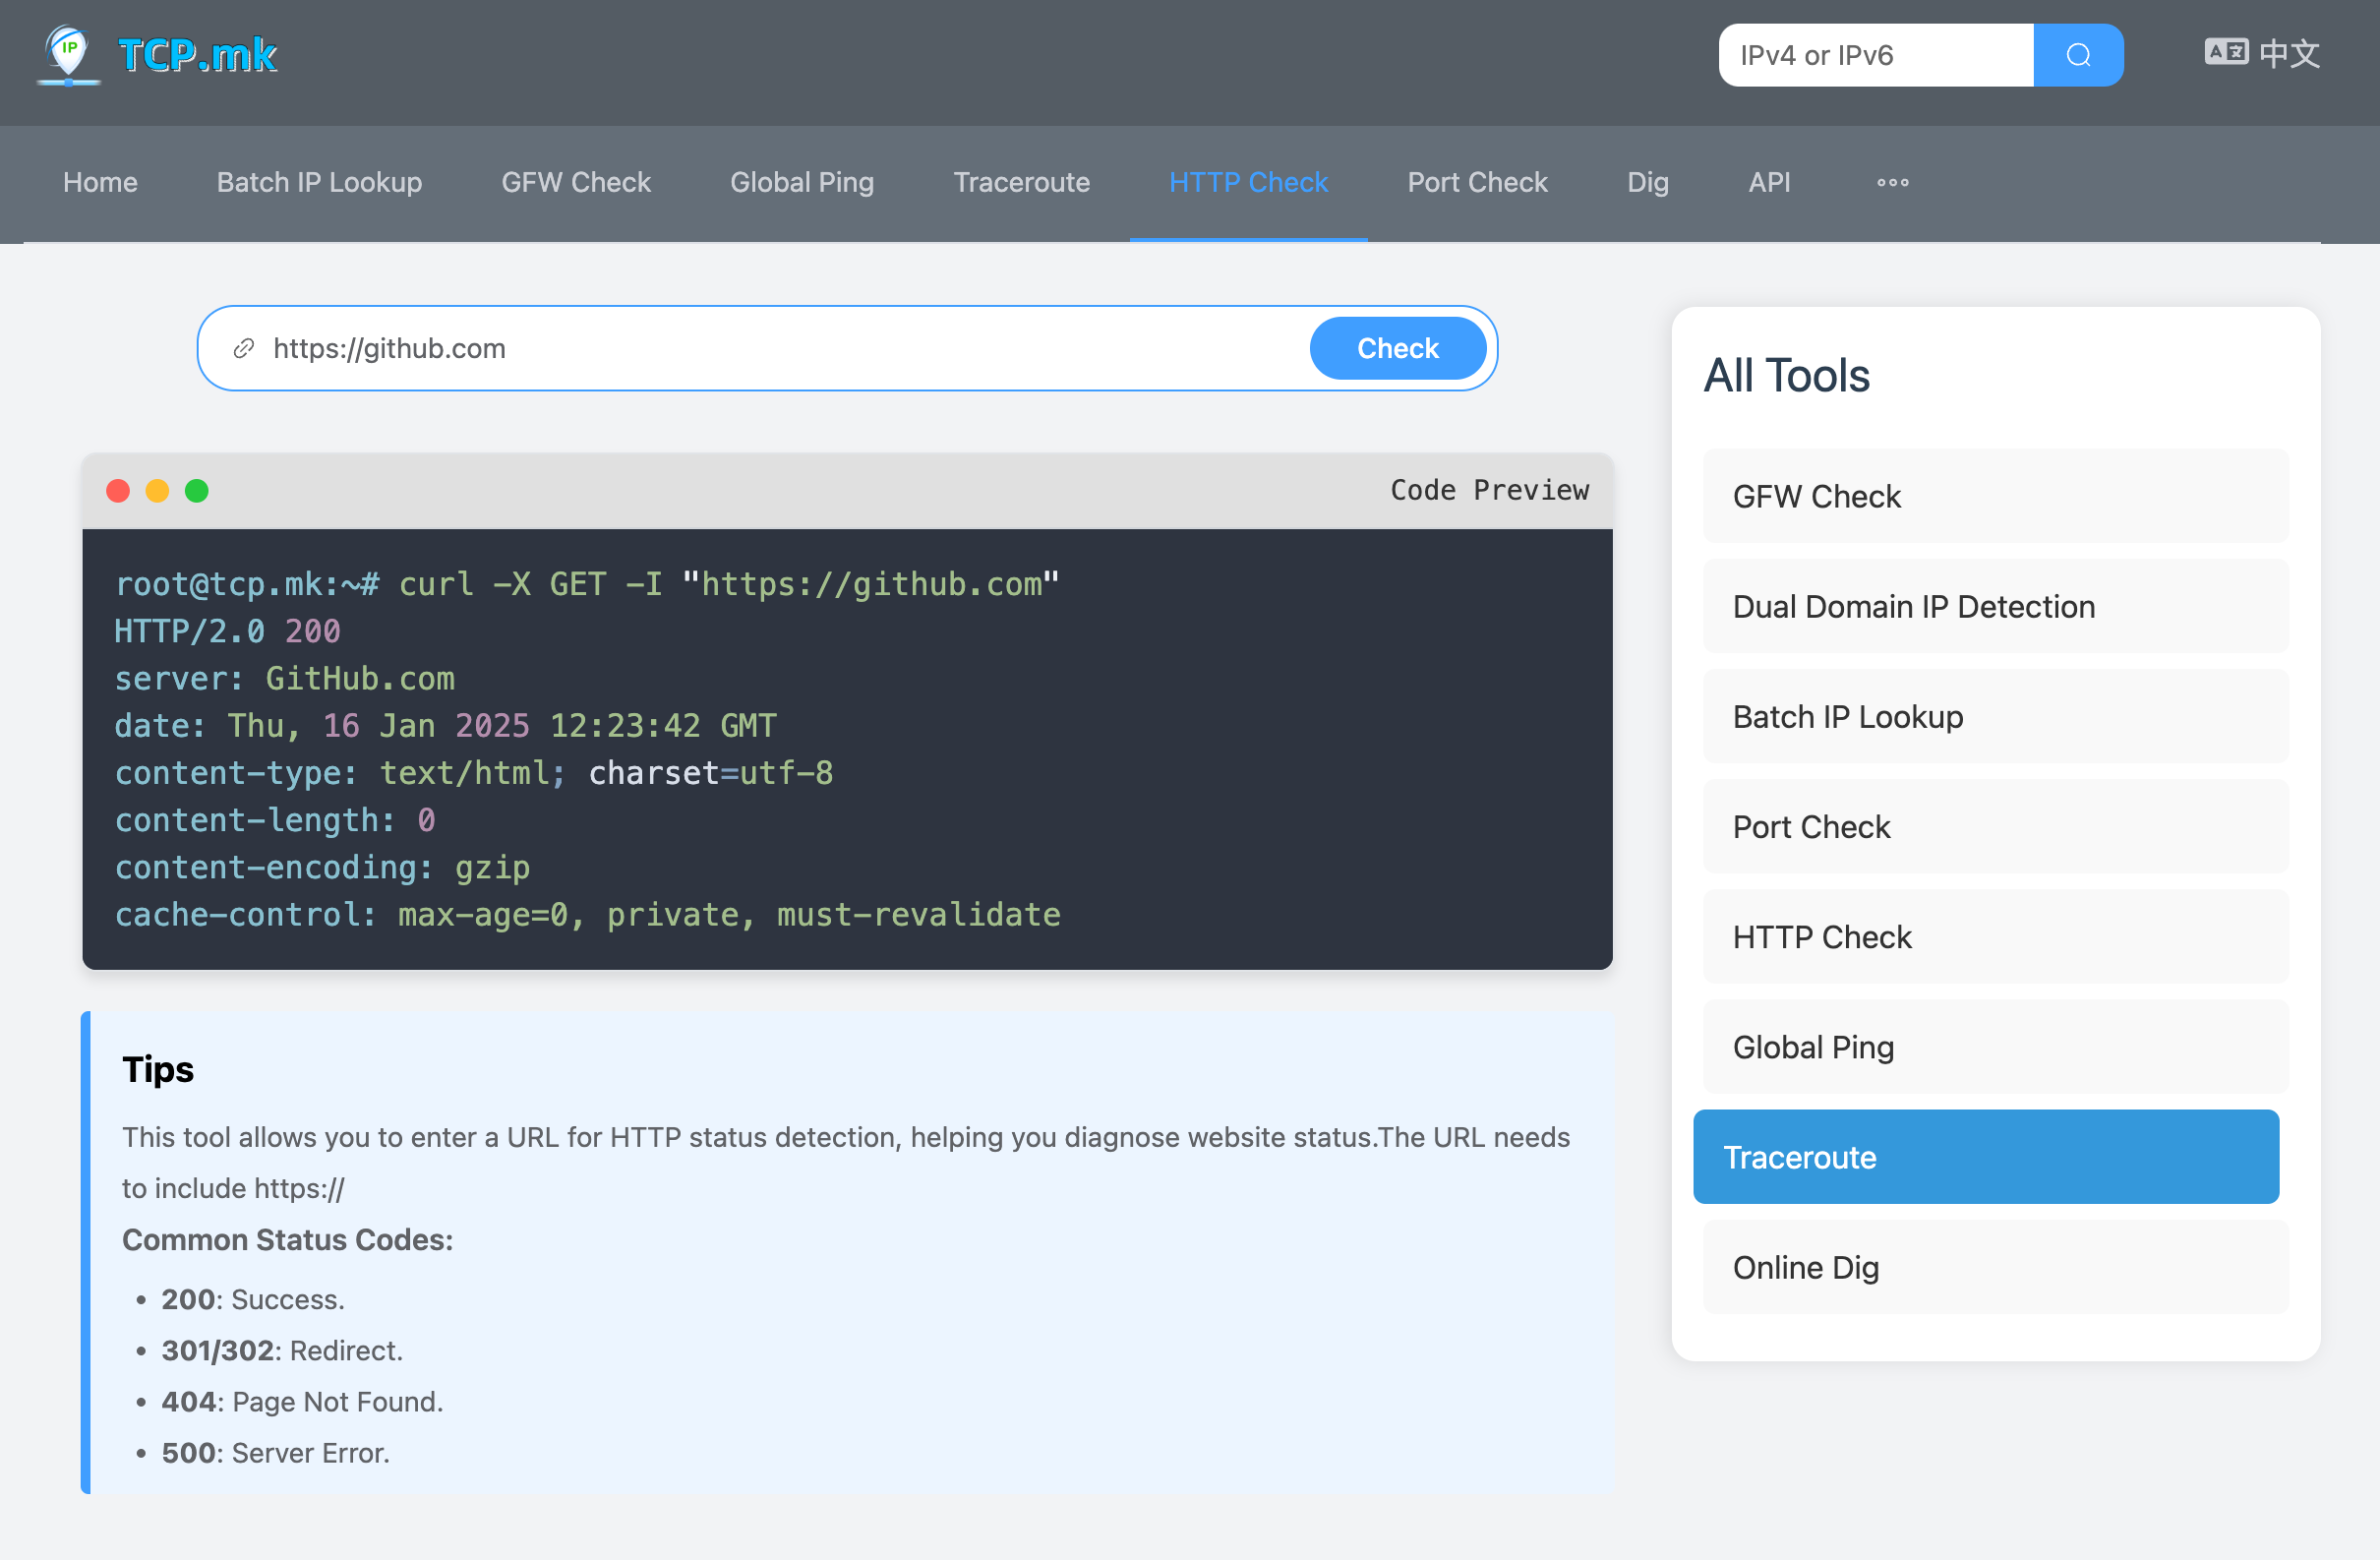Screen dimensions: 2380x1560
Task: Click the green dot in code preview
Action: tap(197, 491)
